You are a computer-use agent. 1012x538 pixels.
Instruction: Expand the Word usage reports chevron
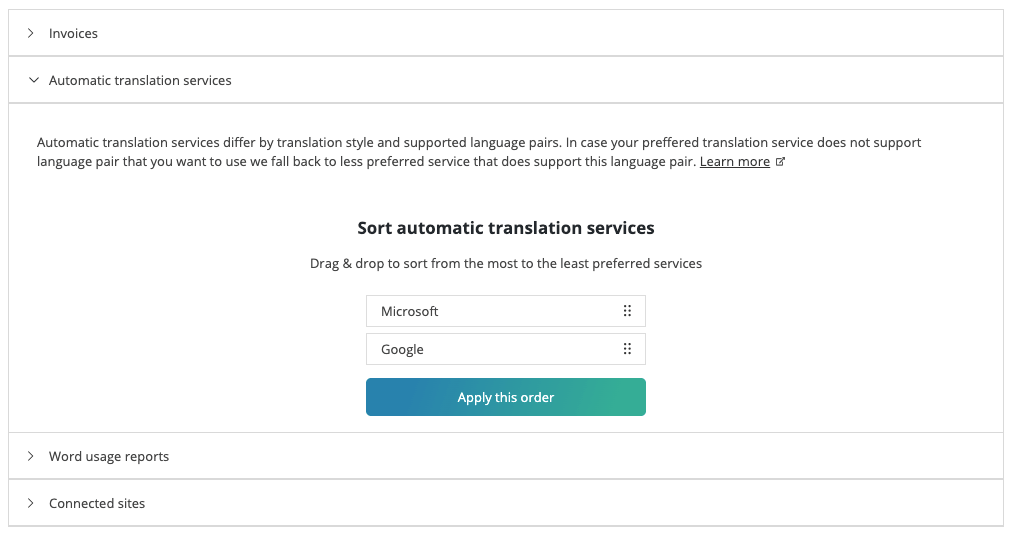tap(30, 456)
